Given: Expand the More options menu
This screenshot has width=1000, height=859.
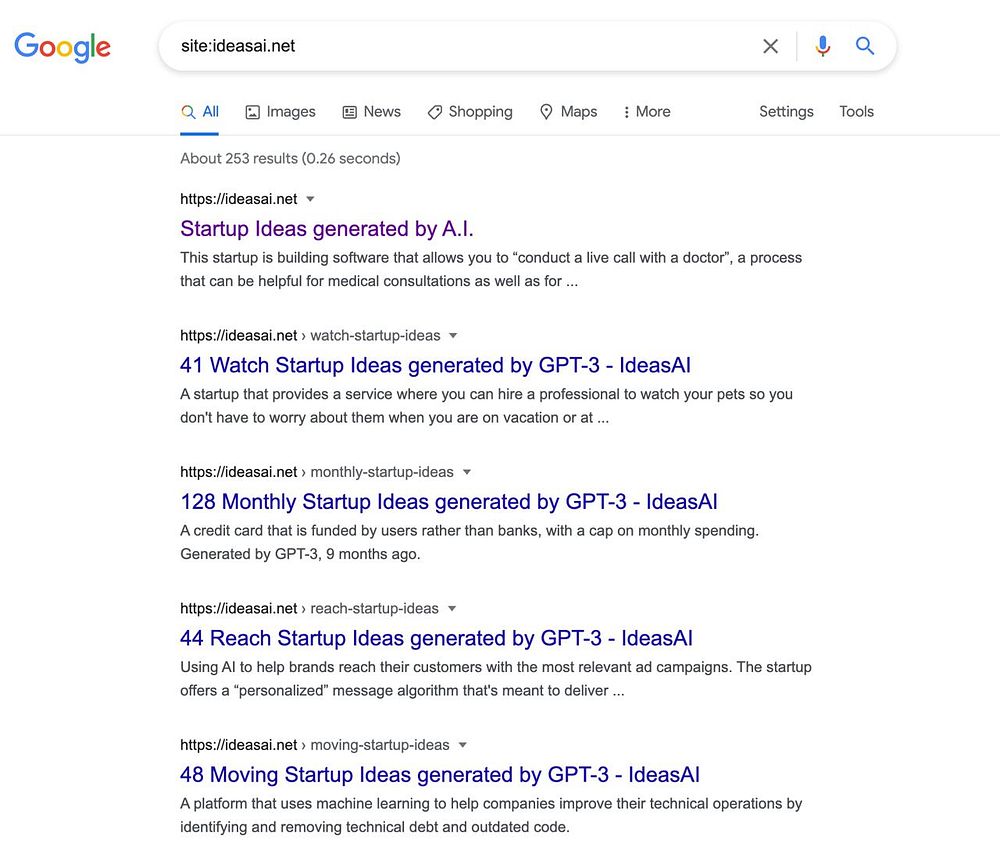Looking at the screenshot, I should click(x=647, y=112).
